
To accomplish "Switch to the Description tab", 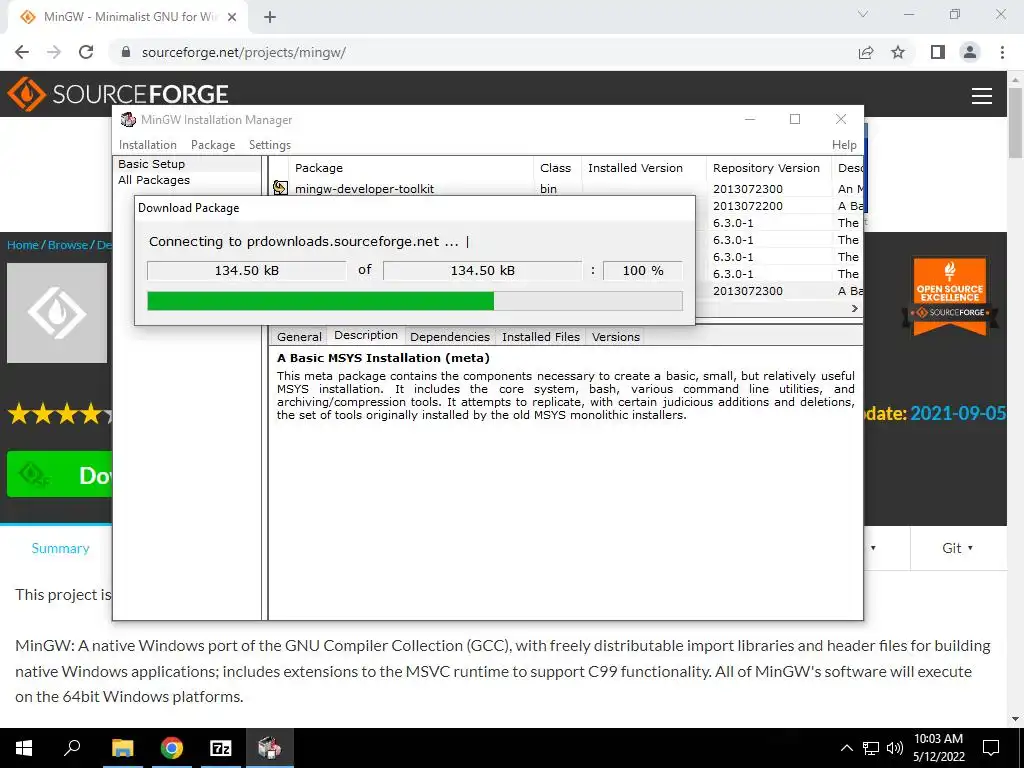I will pos(366,335).
